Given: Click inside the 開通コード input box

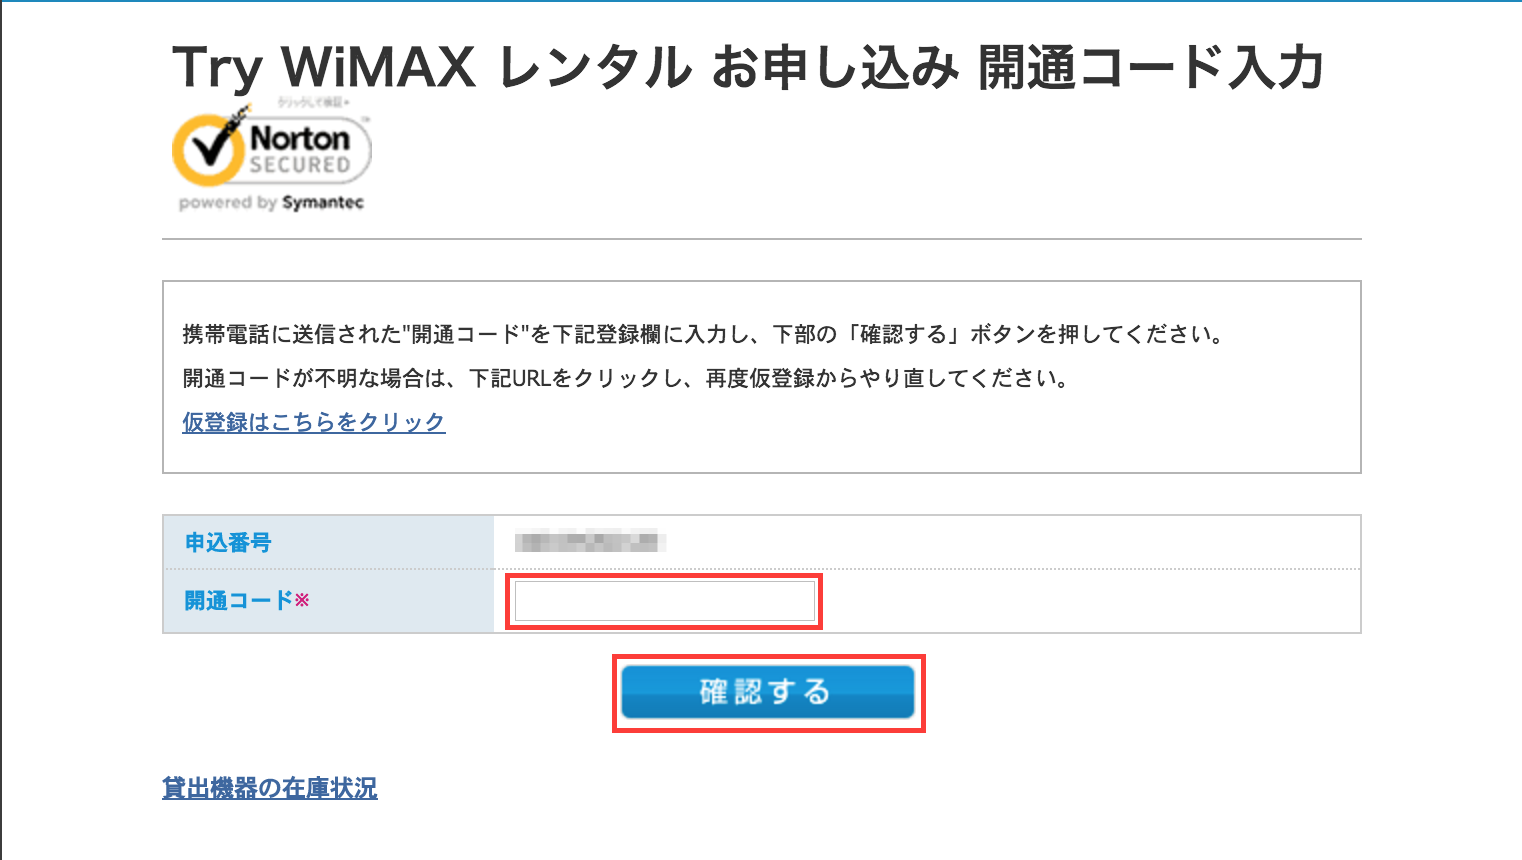Looking at the screenshot, I should point(663,600).
